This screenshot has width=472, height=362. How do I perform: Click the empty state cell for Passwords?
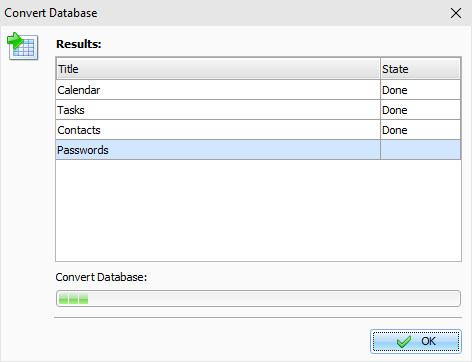tap(421, 150)
